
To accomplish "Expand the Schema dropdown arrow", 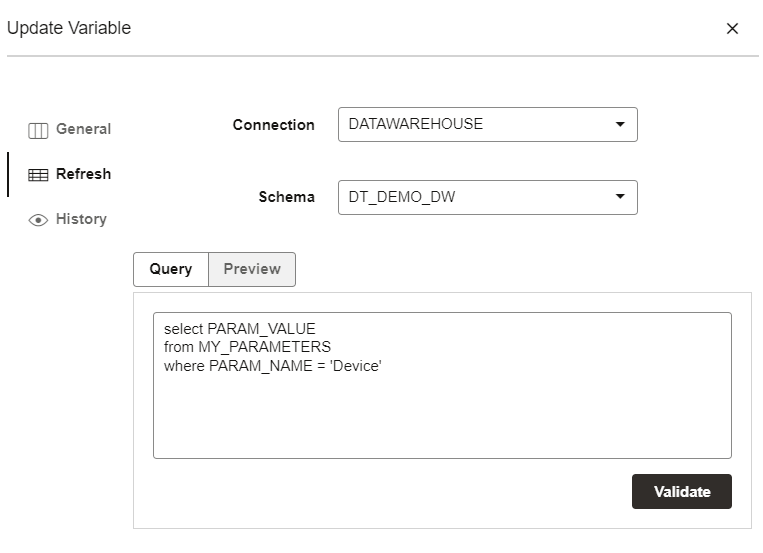I will coord(620,197).
